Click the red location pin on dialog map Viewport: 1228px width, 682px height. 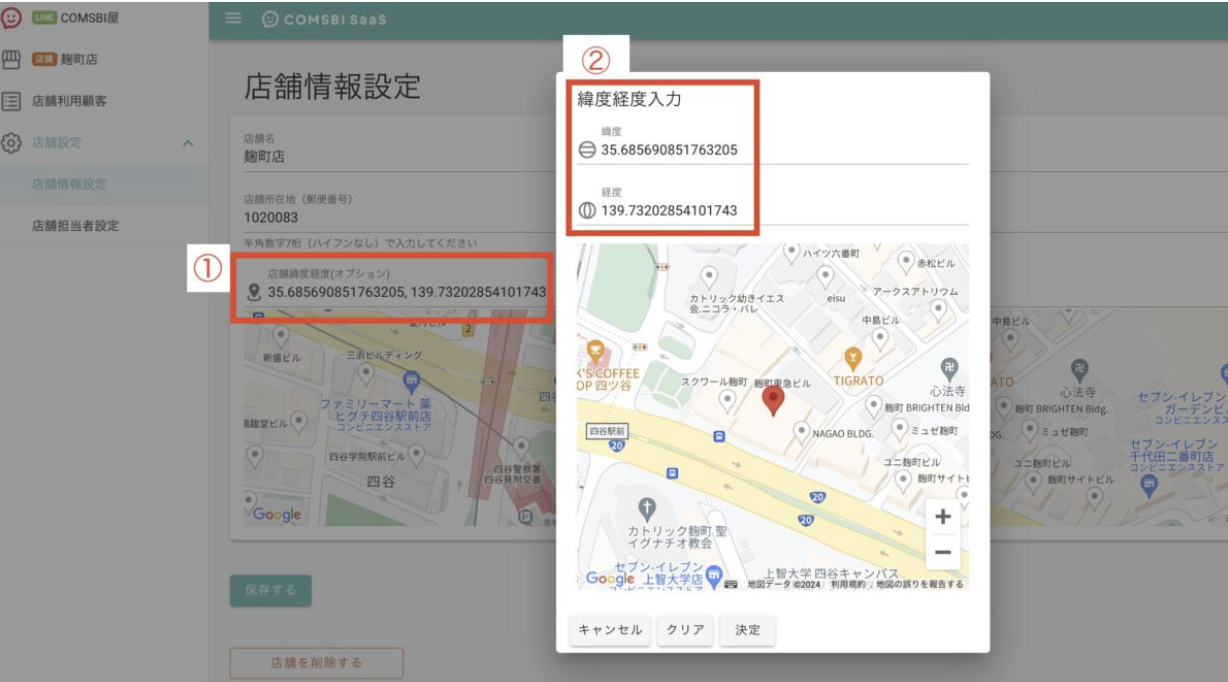tap(773, 400)
